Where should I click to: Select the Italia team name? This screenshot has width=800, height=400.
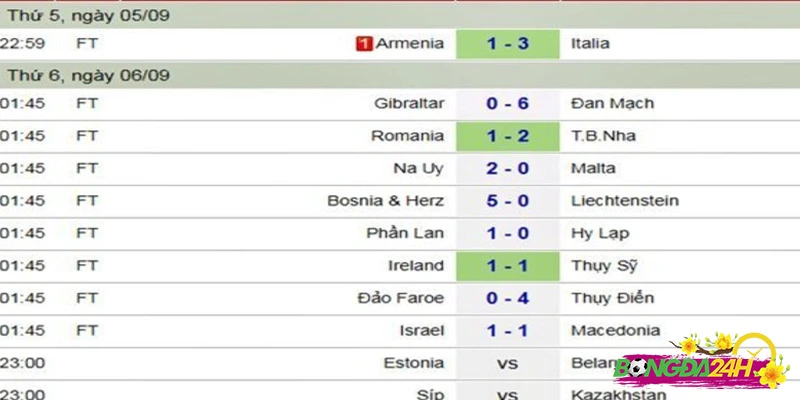click(x=590, y=44)
